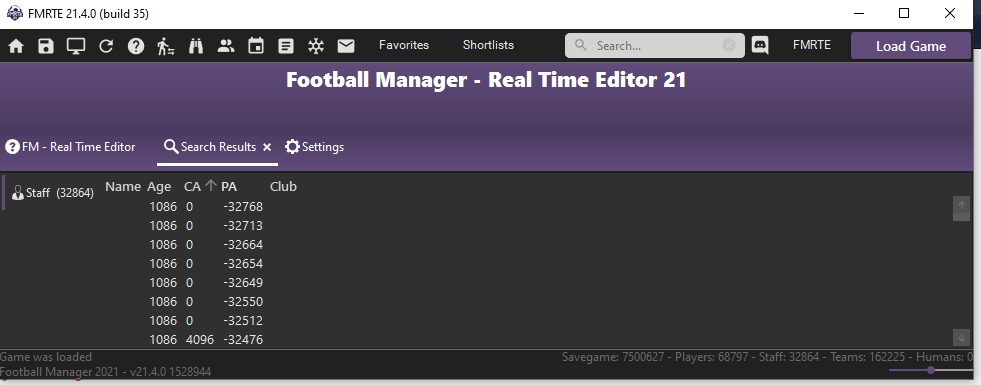The height and width of the screenshot is (385, 981).
Task: Click the snowflake freeze icon
Action: click(x=316, y=46)
